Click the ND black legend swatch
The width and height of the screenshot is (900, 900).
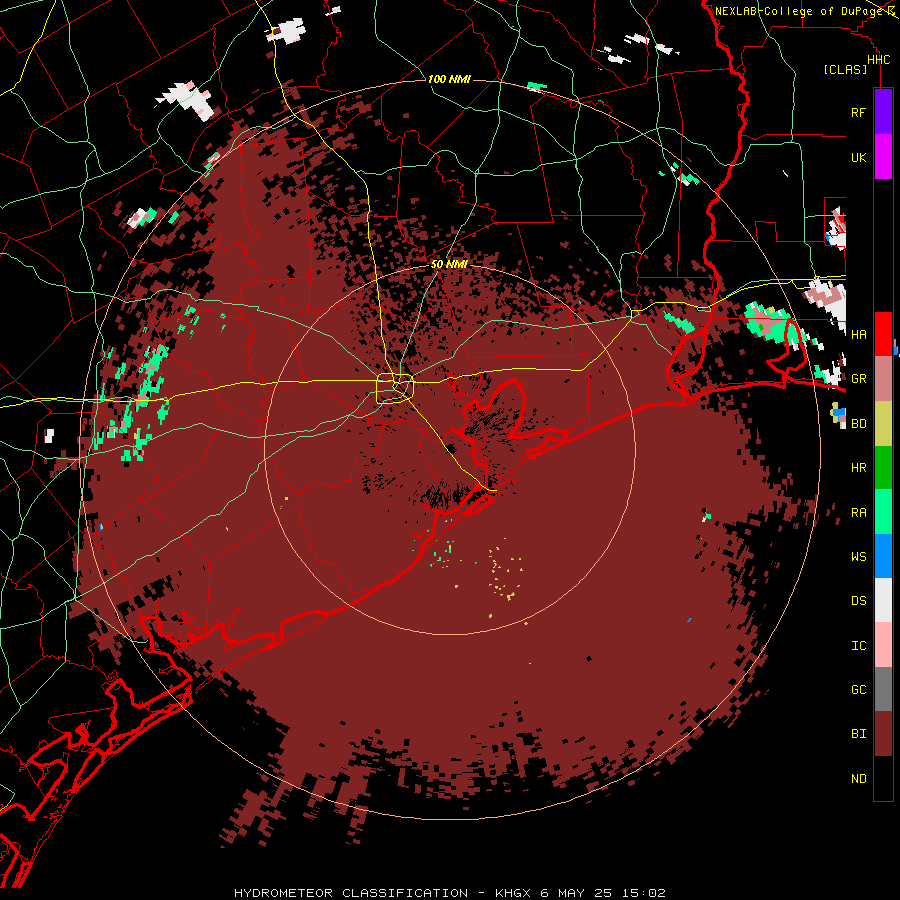tap(883, 778)
